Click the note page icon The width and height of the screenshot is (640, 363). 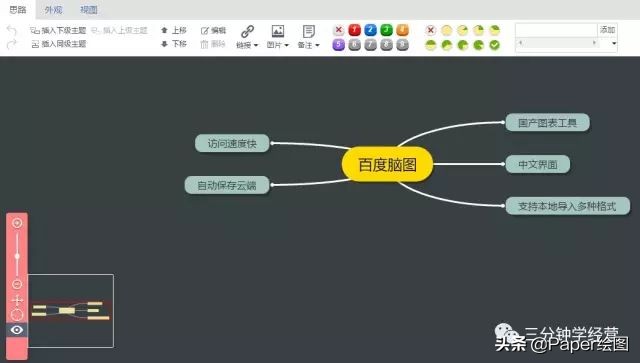tap(309, 31)
